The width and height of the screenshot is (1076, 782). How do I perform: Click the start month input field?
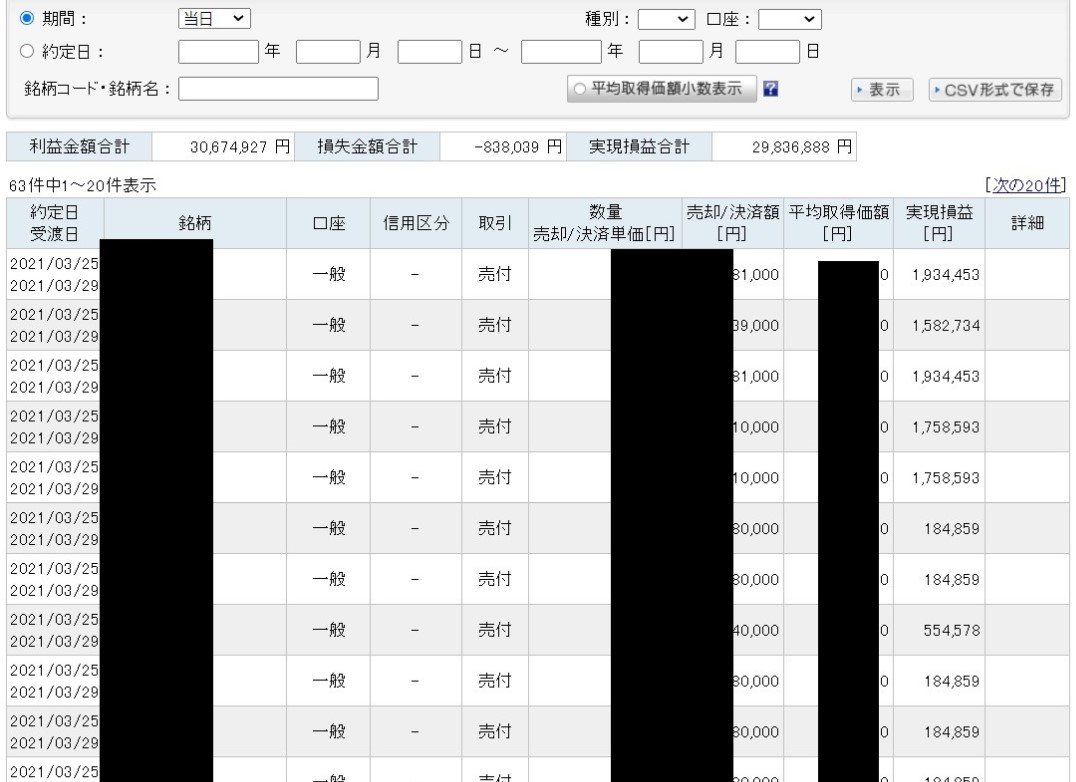(x=328, y=52)
